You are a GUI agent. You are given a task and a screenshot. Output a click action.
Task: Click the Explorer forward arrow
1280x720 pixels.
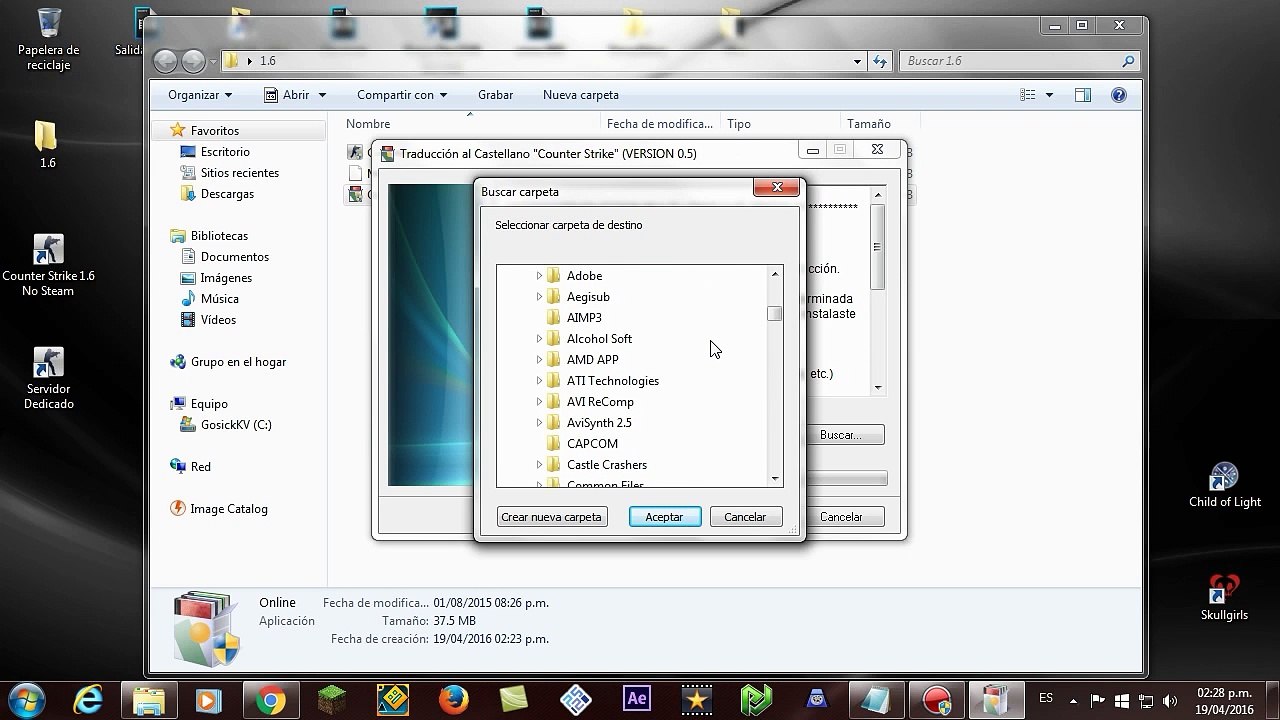193,61
